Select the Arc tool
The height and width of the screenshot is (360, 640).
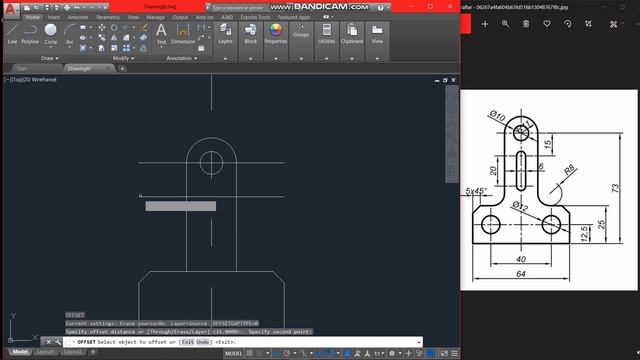pos(70,34)
